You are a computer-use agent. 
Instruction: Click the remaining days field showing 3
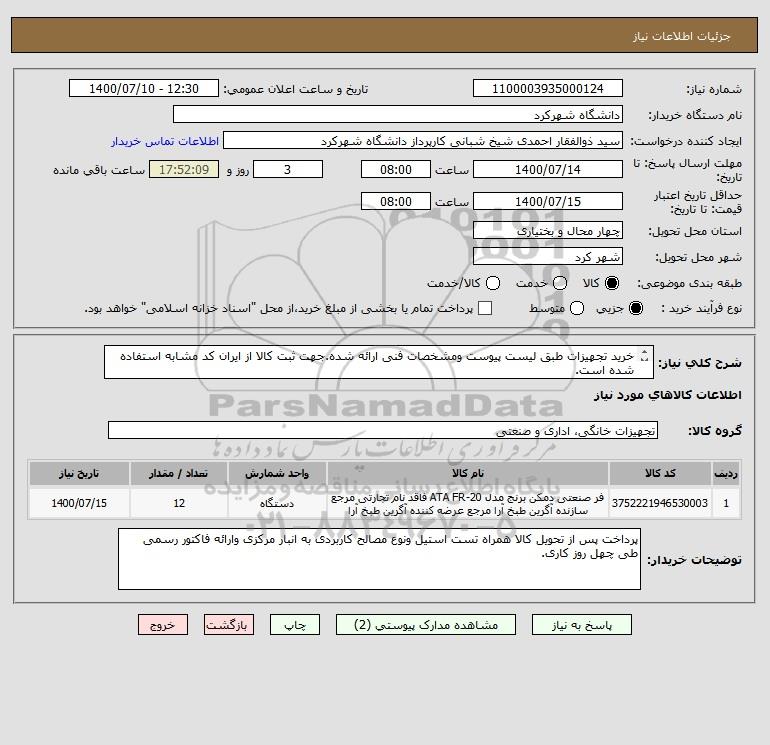[288, 169]
